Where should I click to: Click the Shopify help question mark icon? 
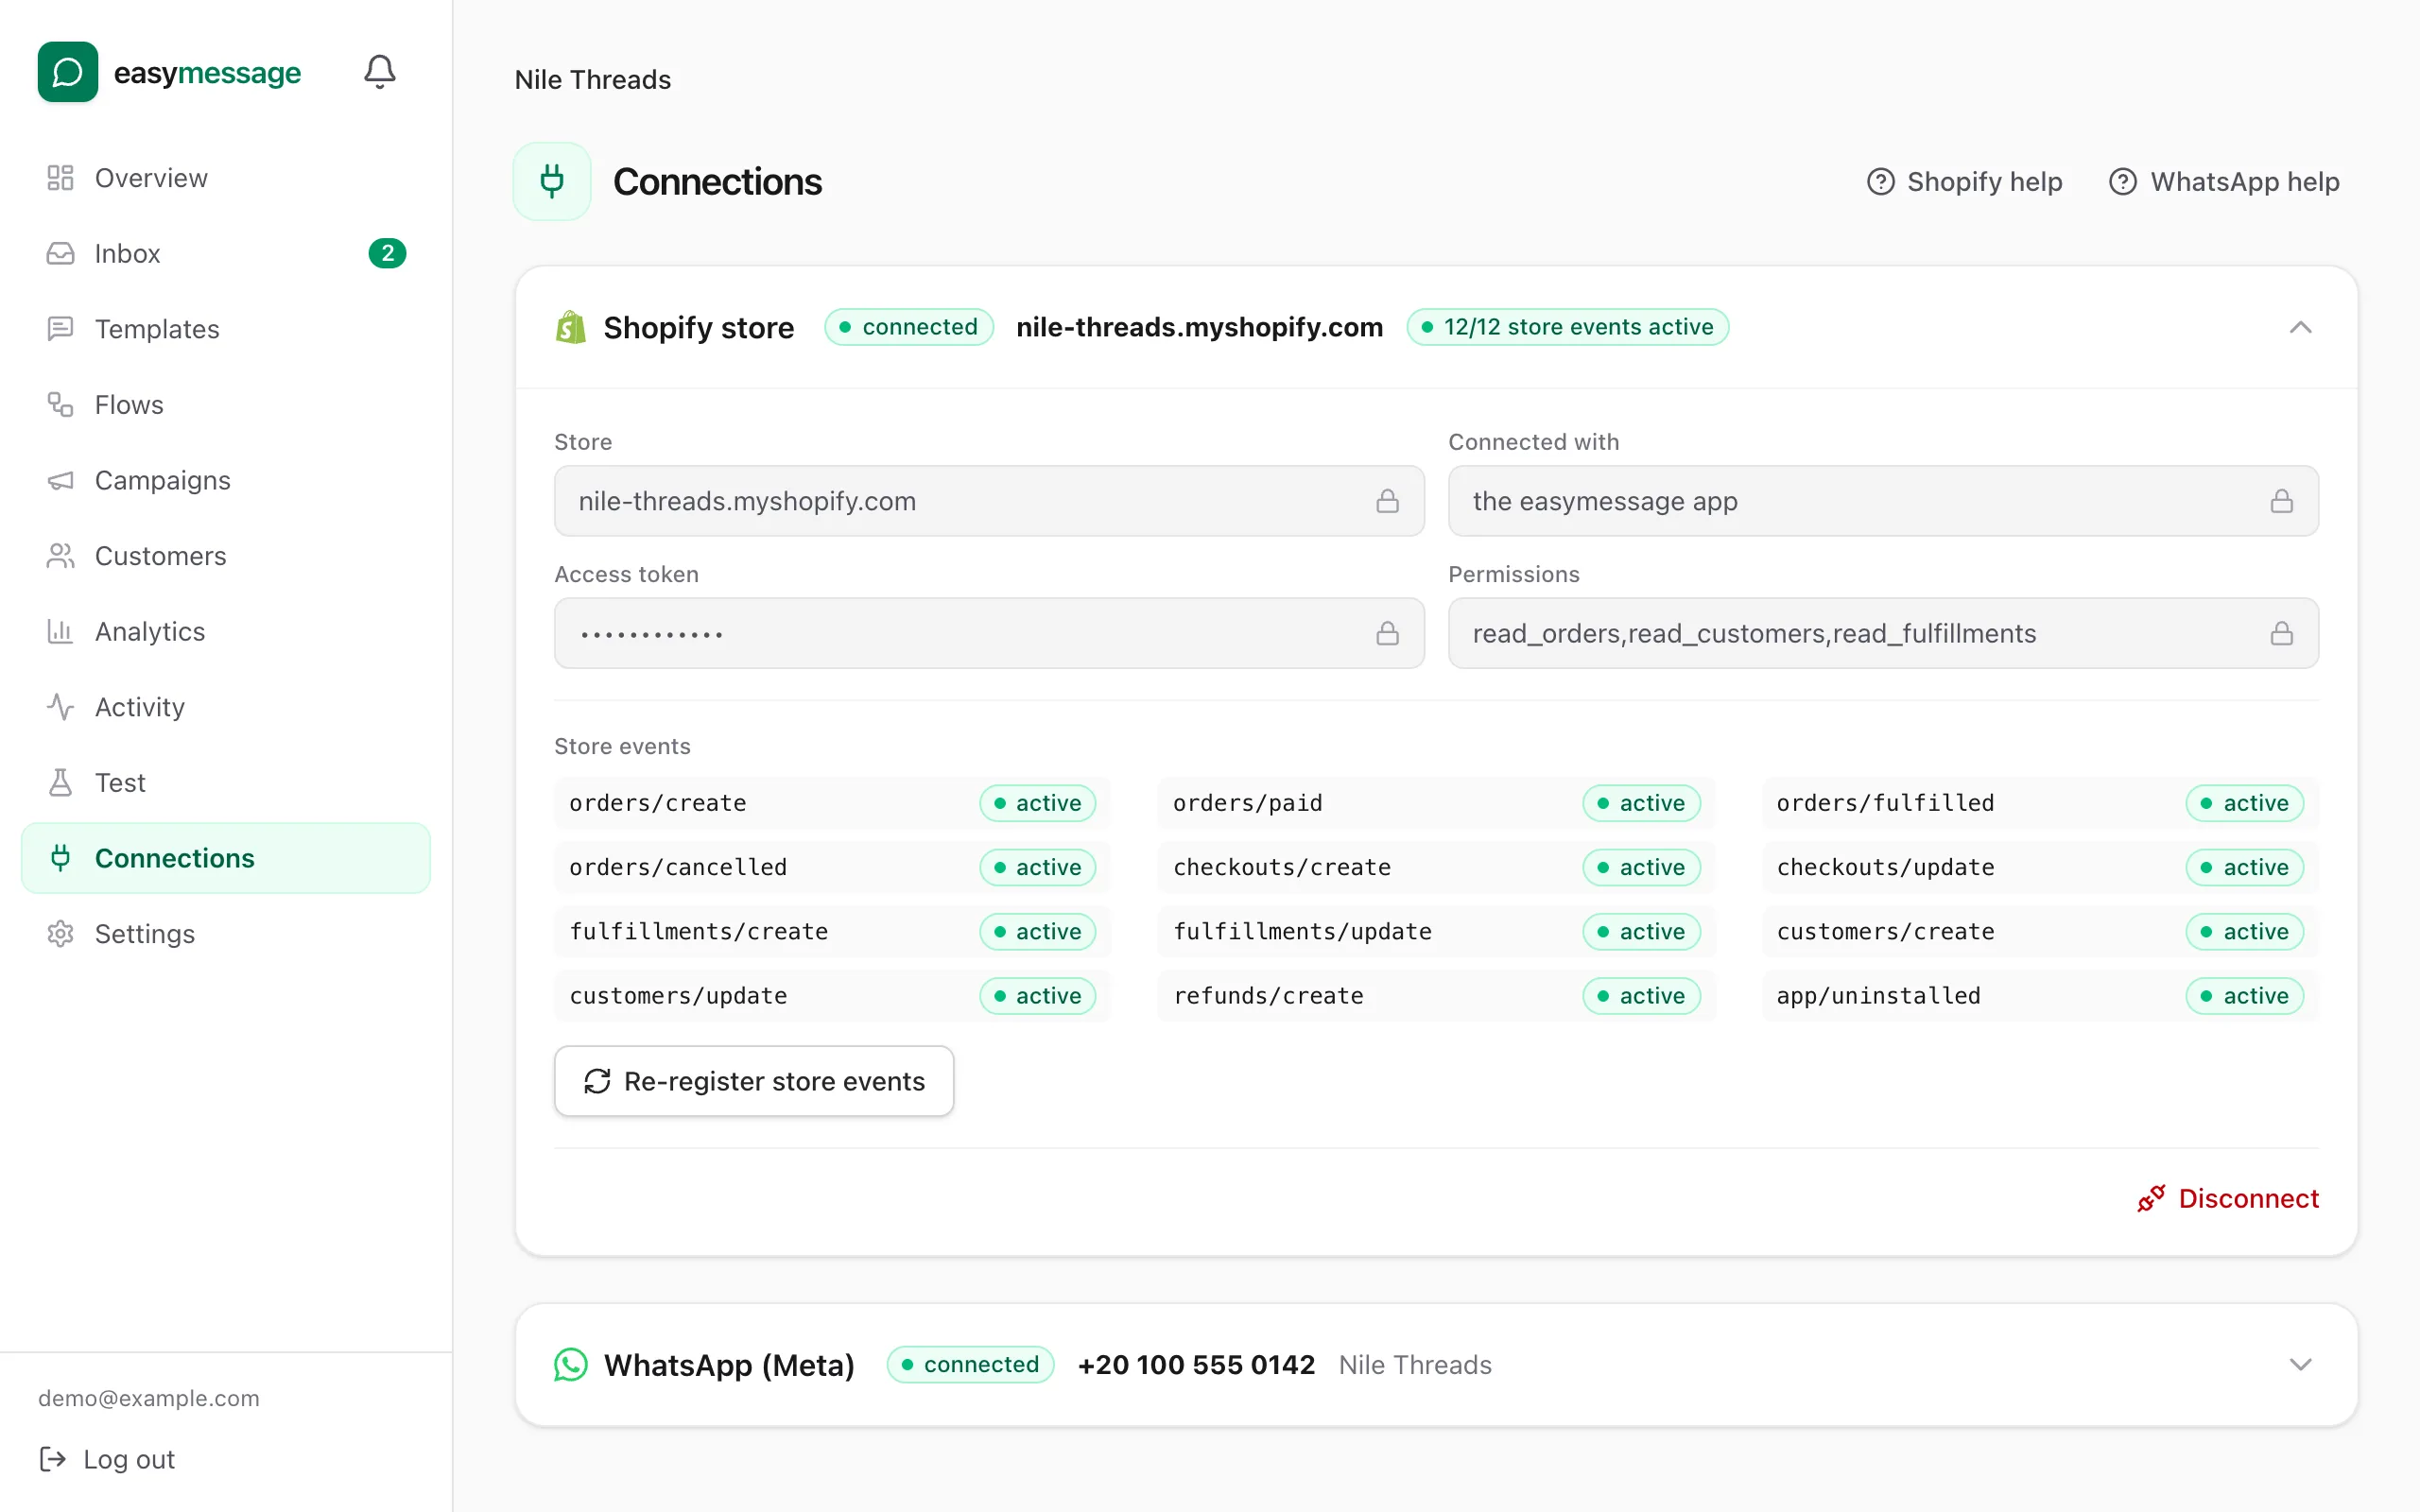(x=1881, y=181)
